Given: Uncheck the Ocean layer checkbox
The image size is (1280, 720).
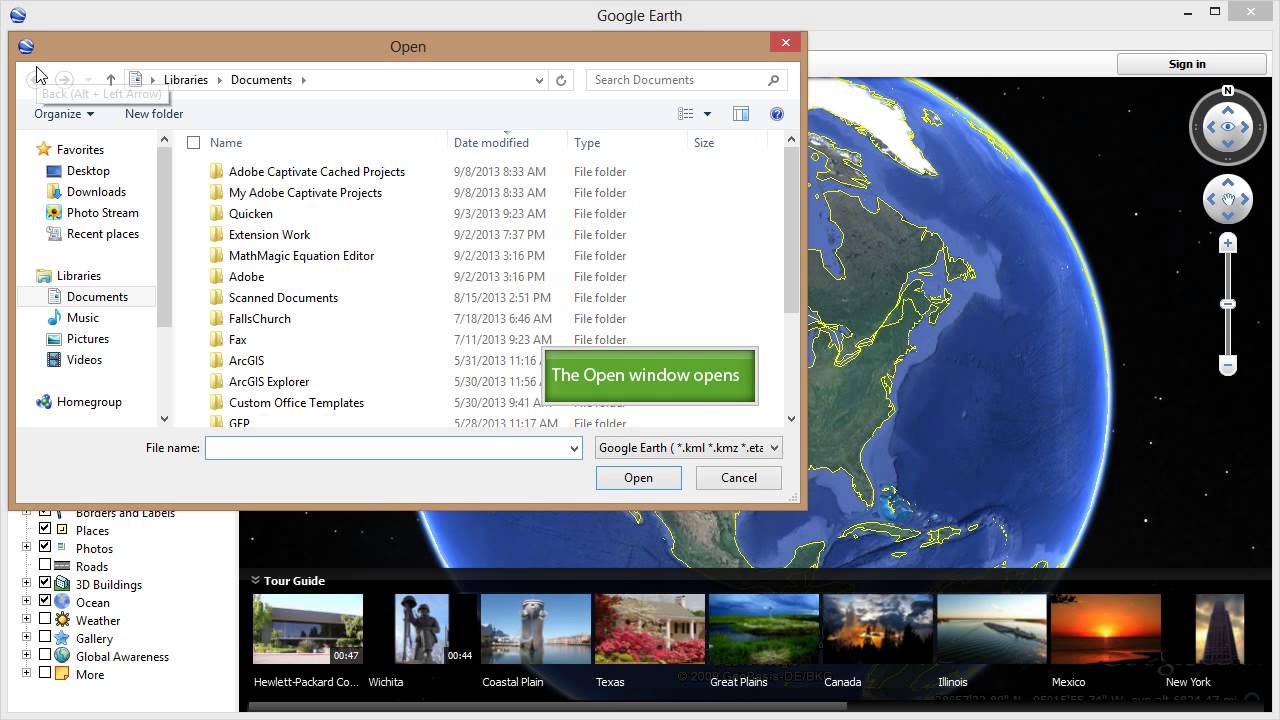Looking at the screenshot, I should [x=45, y=601].
